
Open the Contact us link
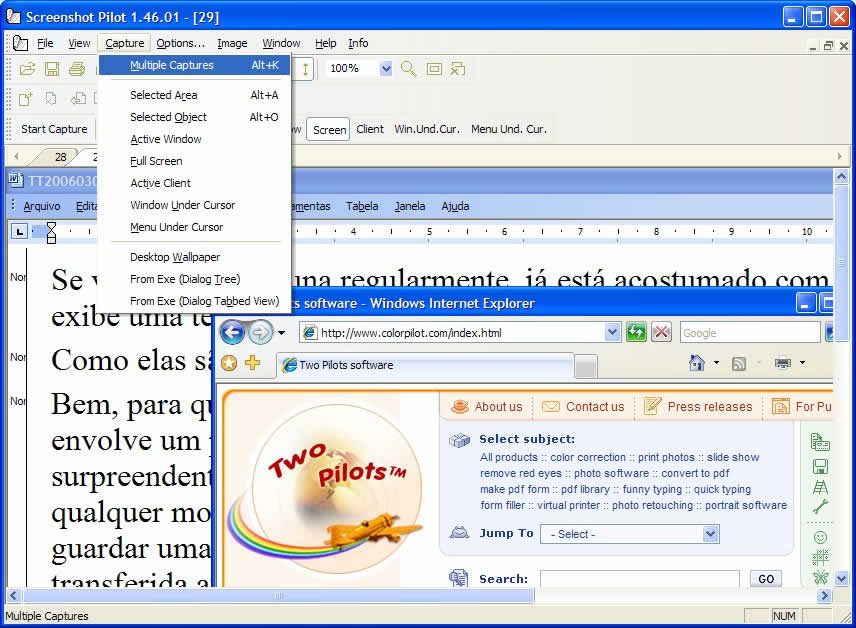click(x=595, y=407)
